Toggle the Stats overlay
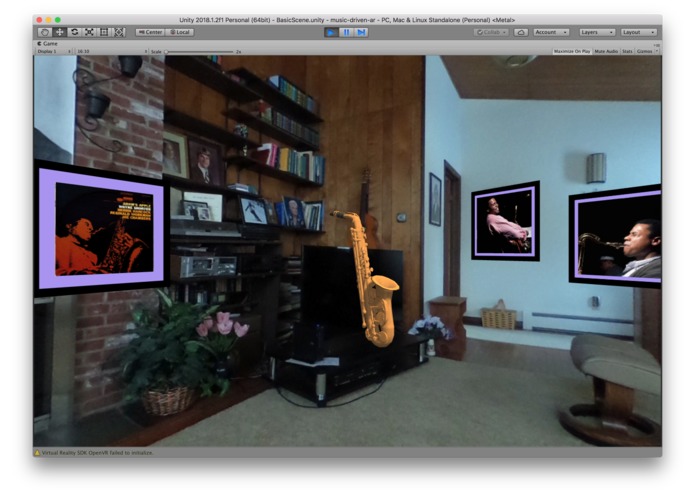The image size is (695, 494). [627, 51]
